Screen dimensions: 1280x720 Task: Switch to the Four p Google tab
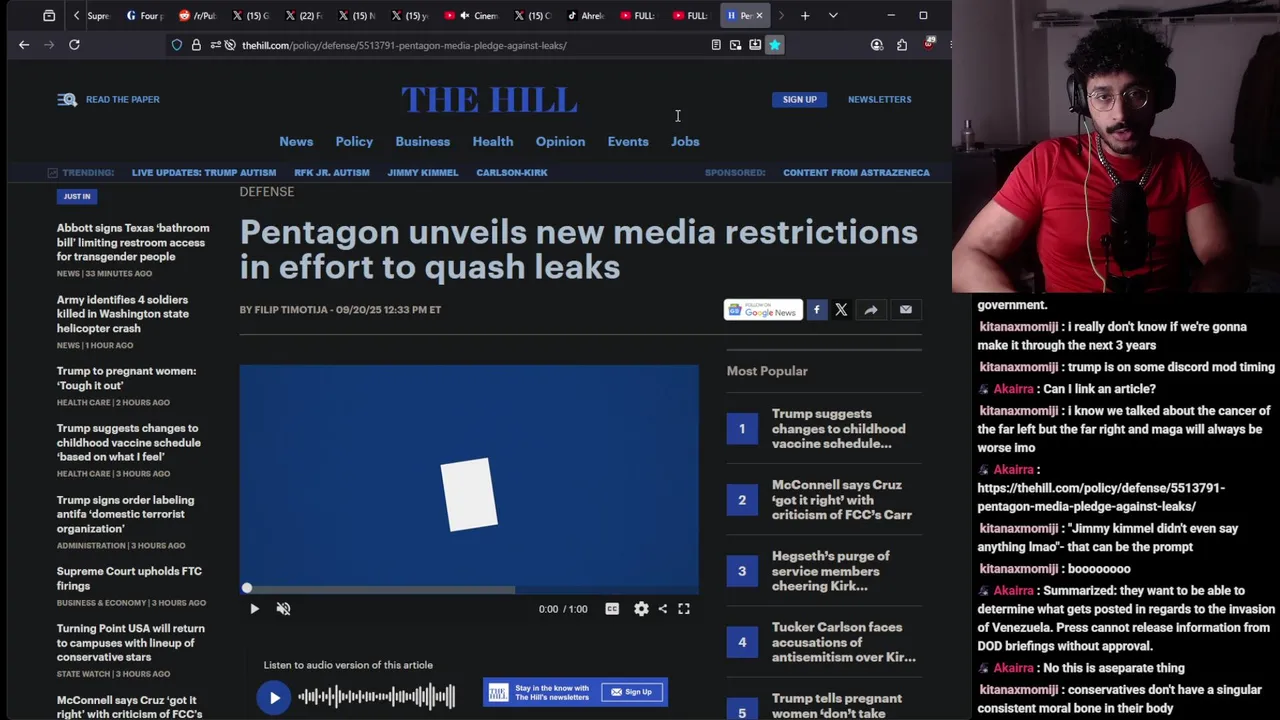144,15
